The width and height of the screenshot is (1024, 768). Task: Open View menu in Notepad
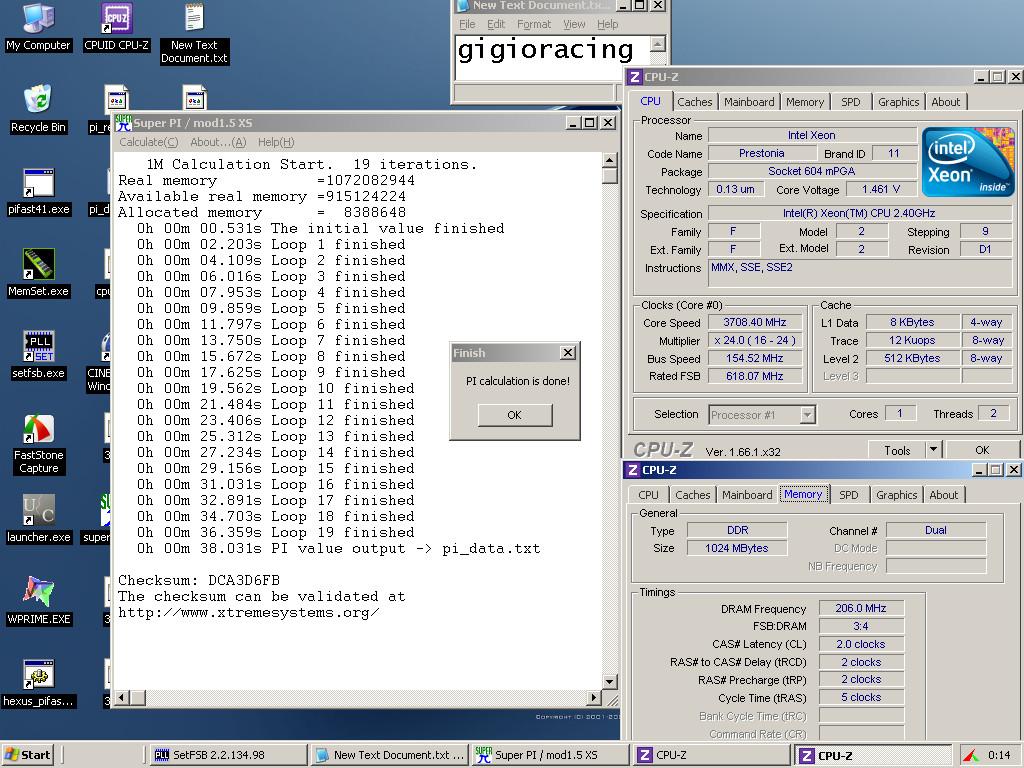click(574, 24)
